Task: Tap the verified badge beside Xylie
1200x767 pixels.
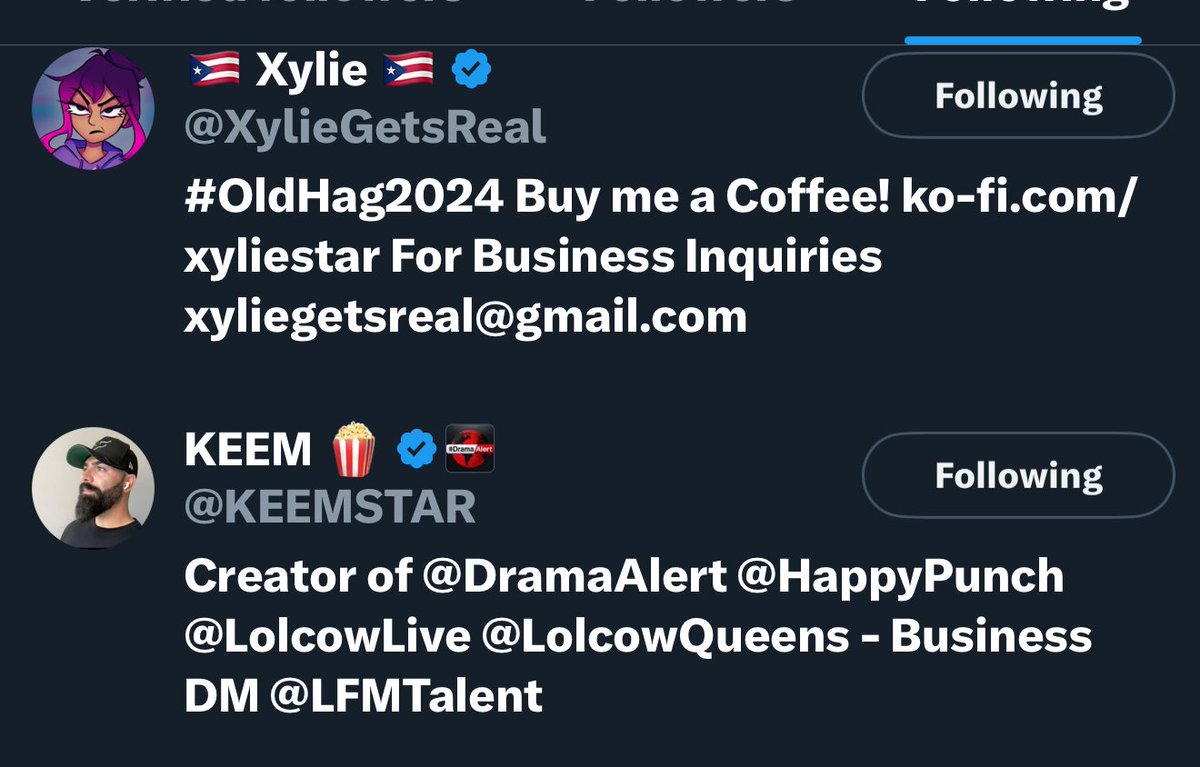Action: pyautogui.click(x=470, y=69)
